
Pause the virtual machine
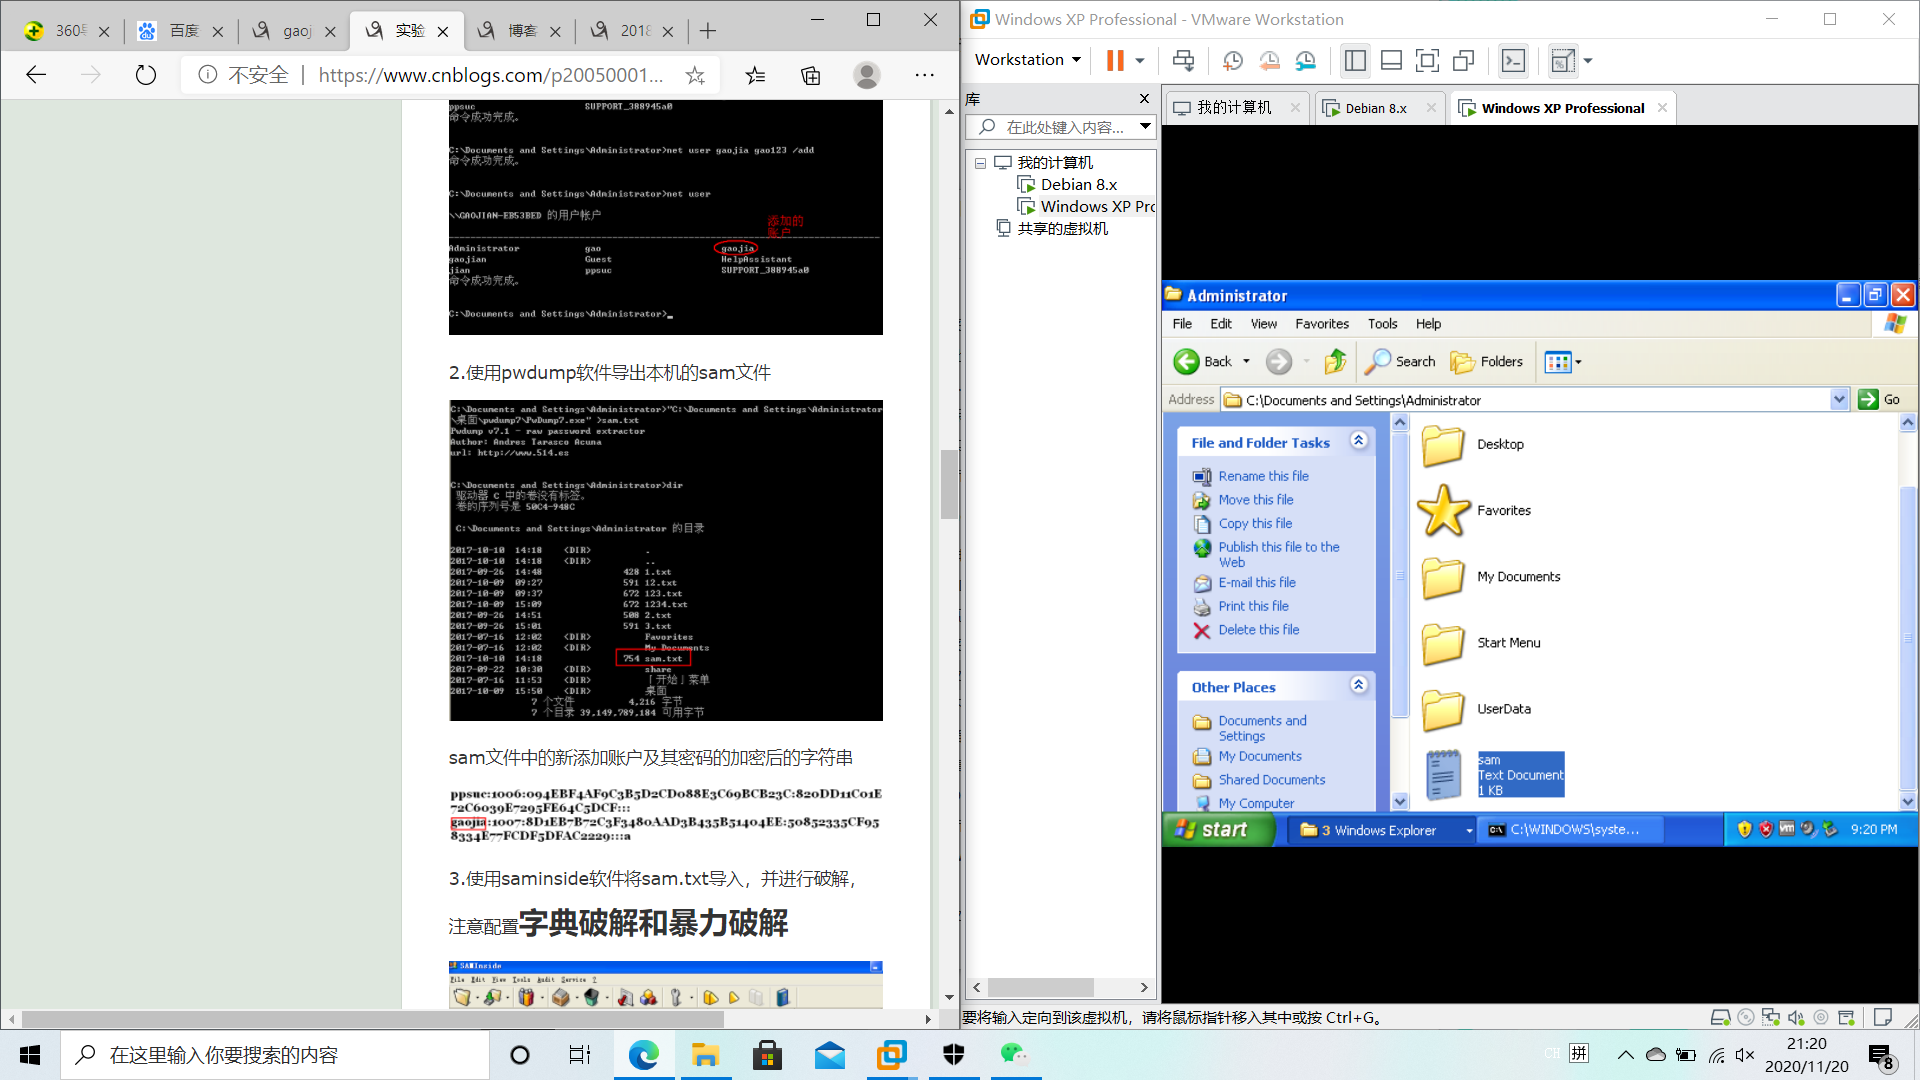coord(1114,61)
